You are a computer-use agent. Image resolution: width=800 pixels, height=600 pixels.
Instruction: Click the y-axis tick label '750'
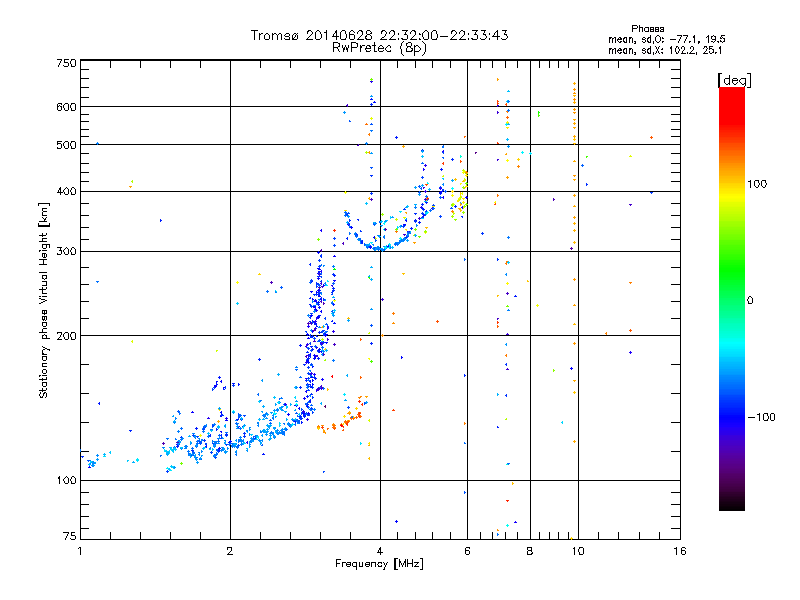click(x=67, y=63)
